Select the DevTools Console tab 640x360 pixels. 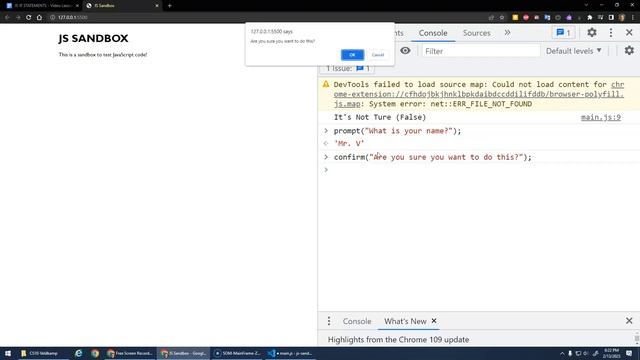[433, 33]
